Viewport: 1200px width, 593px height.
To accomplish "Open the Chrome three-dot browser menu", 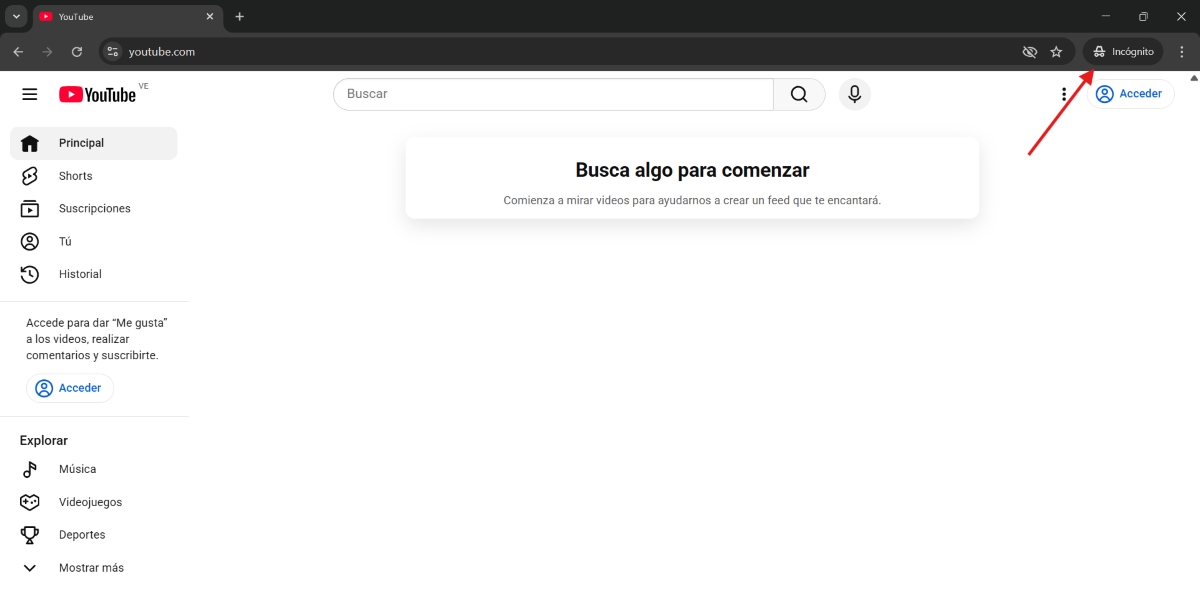I will click(1181, 51).
